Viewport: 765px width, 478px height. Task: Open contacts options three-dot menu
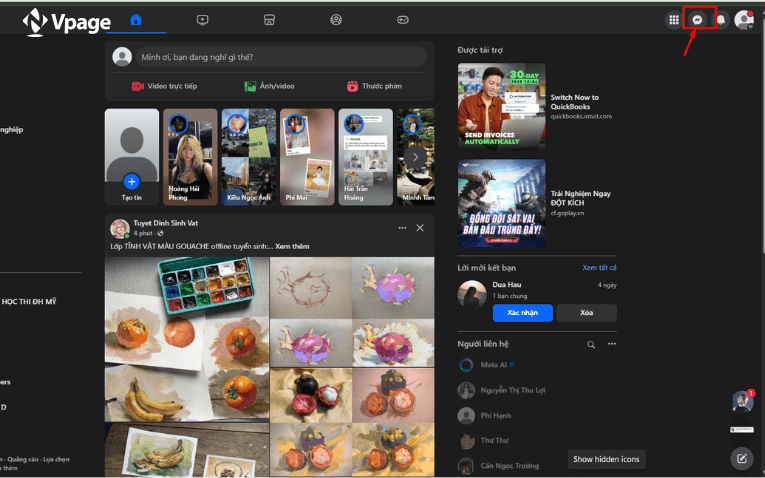[612, 344]
